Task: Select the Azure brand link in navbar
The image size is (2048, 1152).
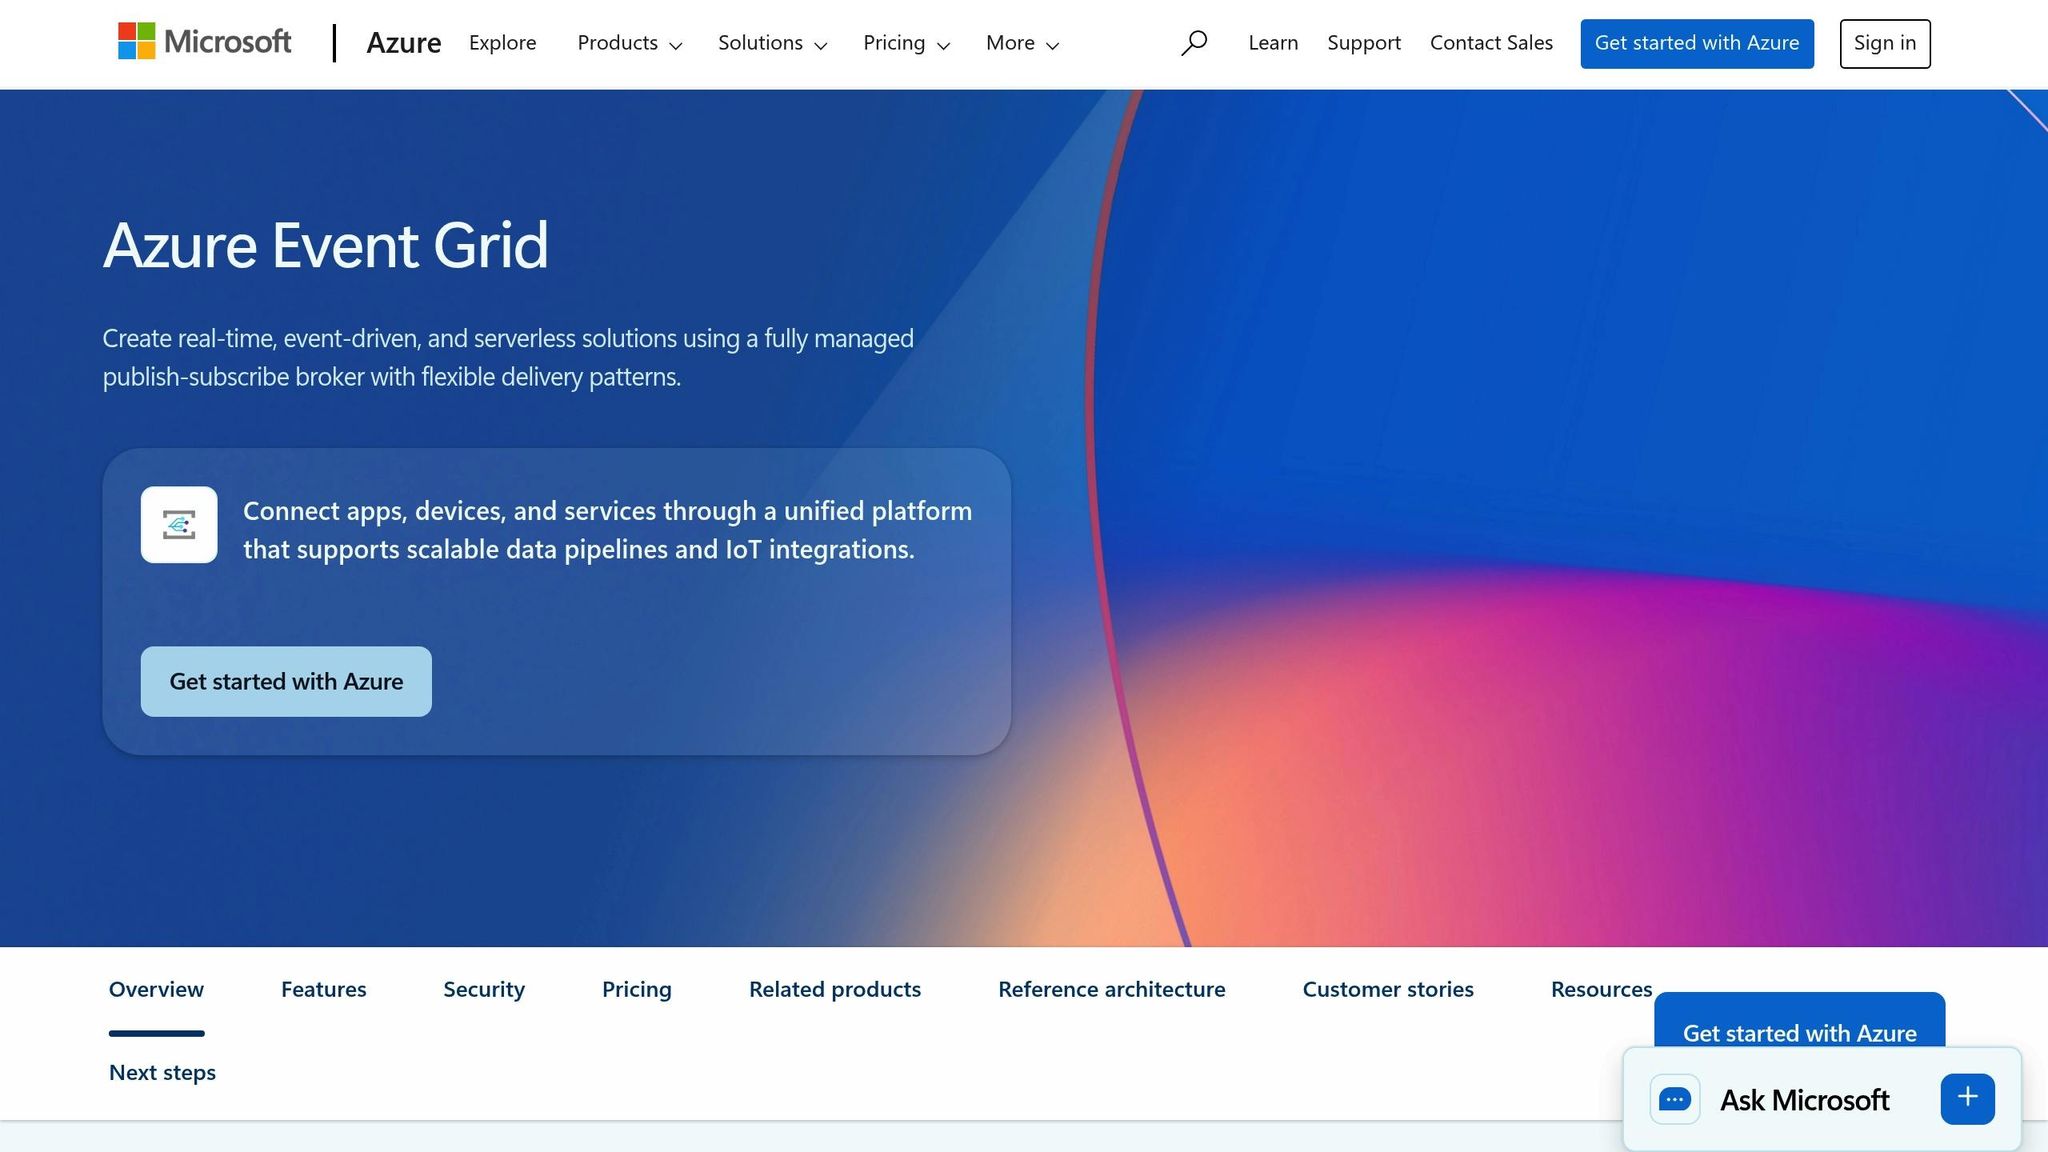Action: pyautogui.click(x=404, y=42)
